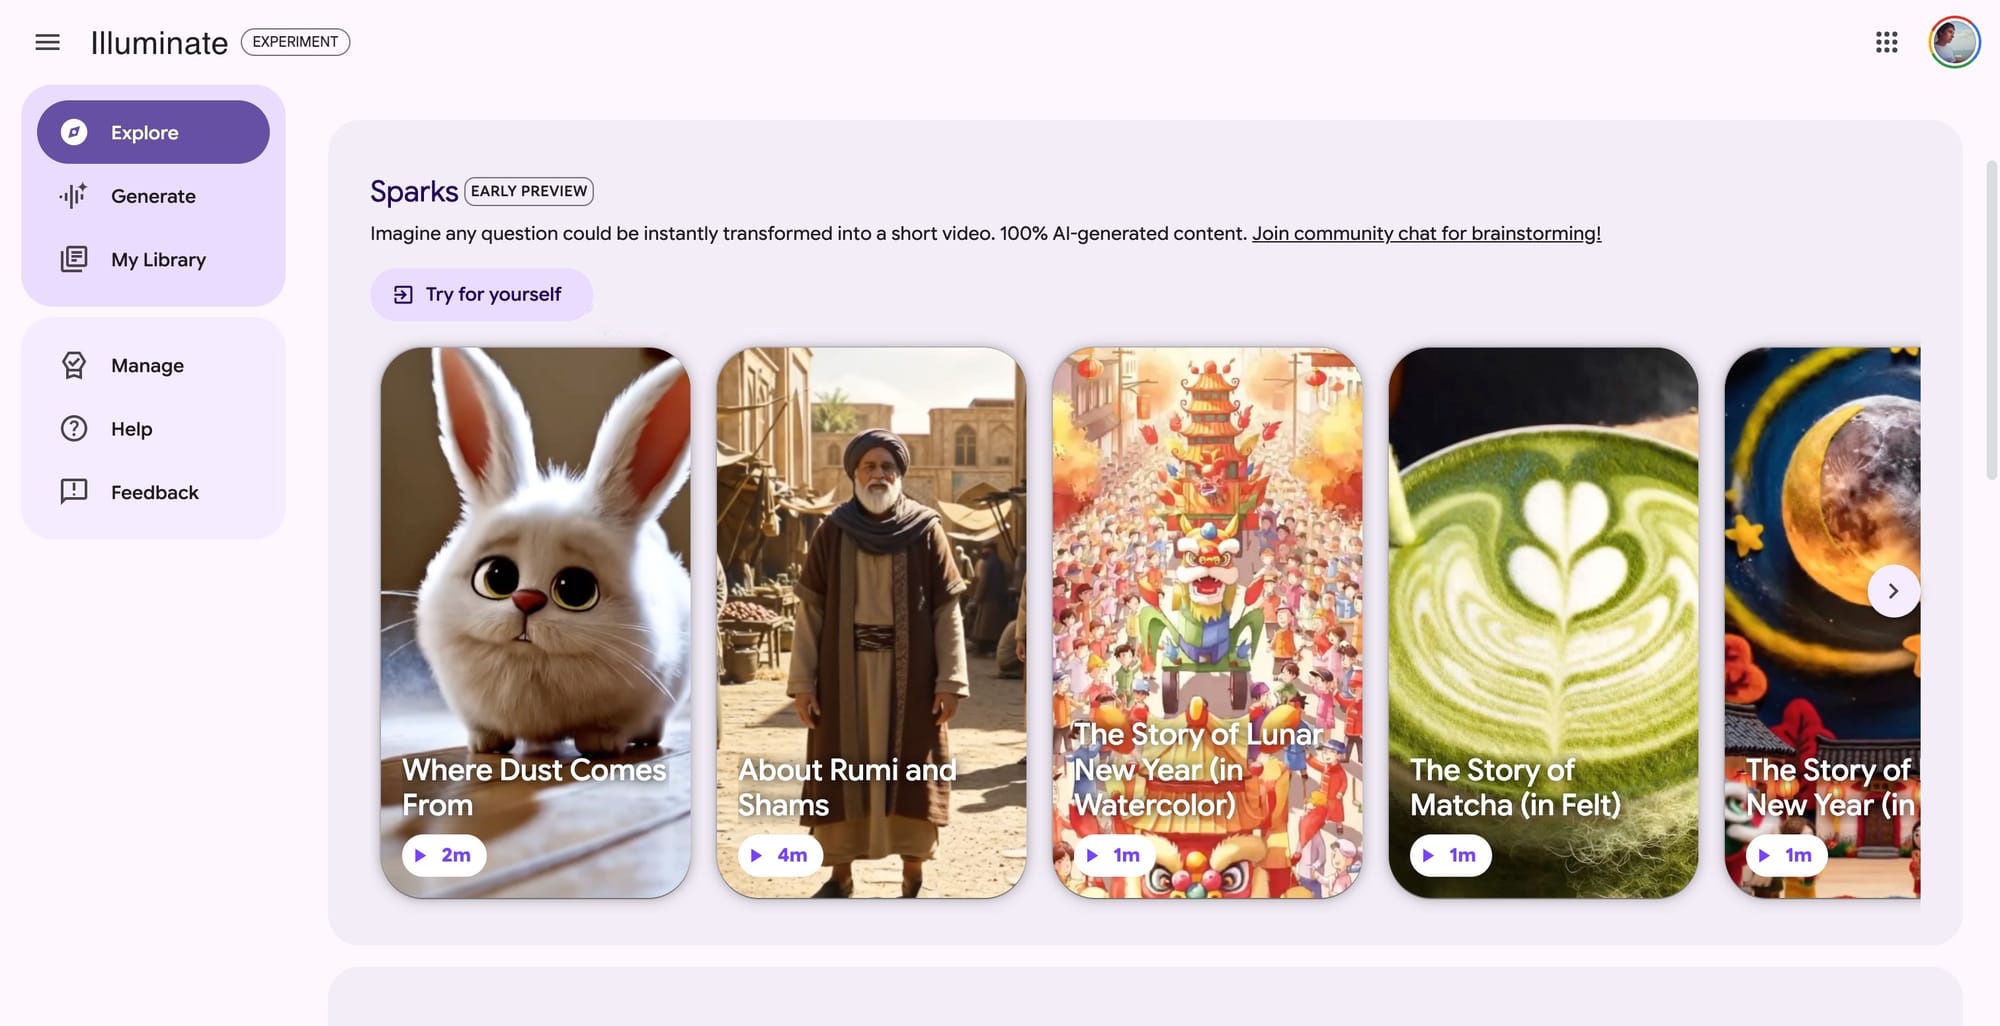
Task: Open the hamburger main menu
Action: 47,42
